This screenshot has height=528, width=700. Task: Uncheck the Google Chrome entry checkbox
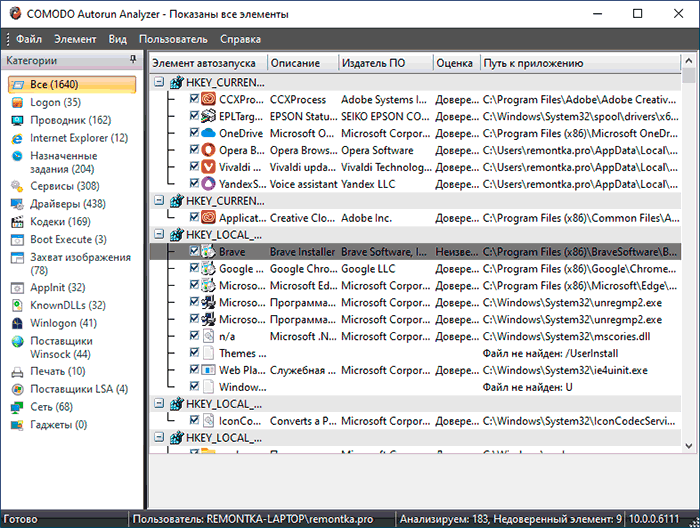pyautogui.click(x=194, y=268)
